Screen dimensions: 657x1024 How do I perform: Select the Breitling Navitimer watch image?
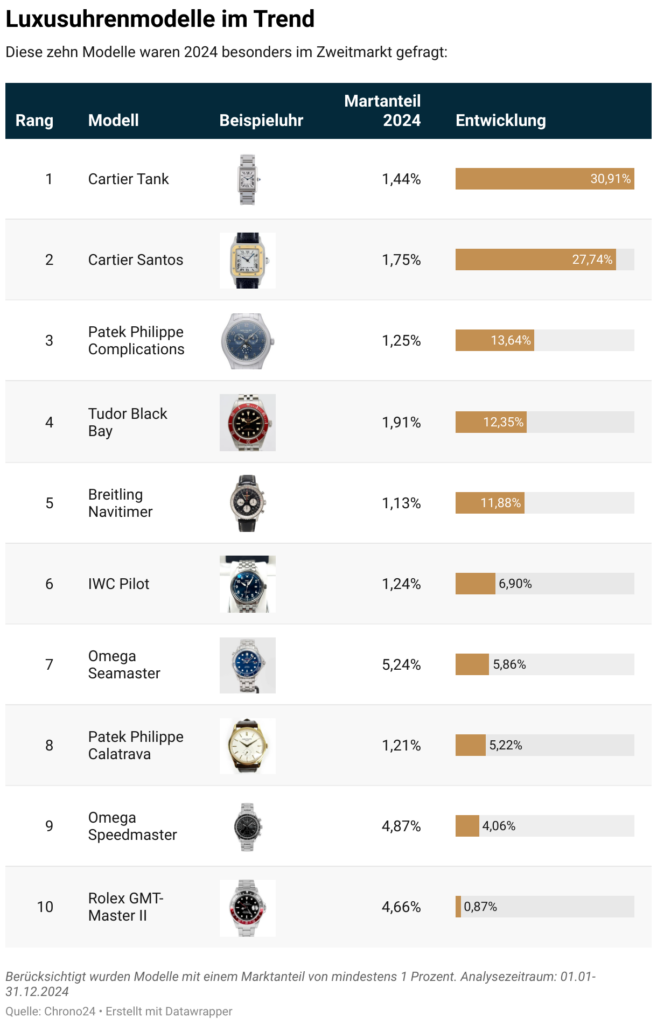(248, 503)
